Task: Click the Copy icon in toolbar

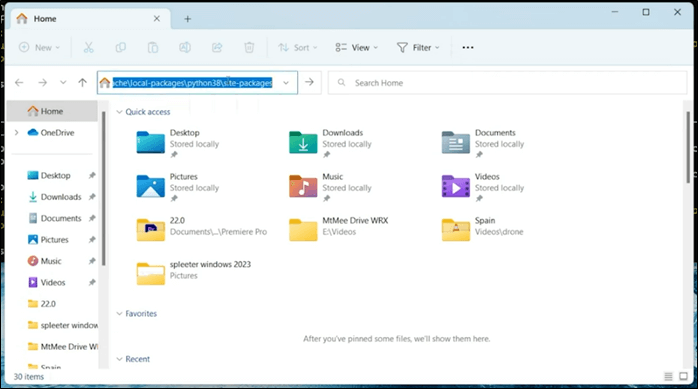Action: (x=121, y=47)
